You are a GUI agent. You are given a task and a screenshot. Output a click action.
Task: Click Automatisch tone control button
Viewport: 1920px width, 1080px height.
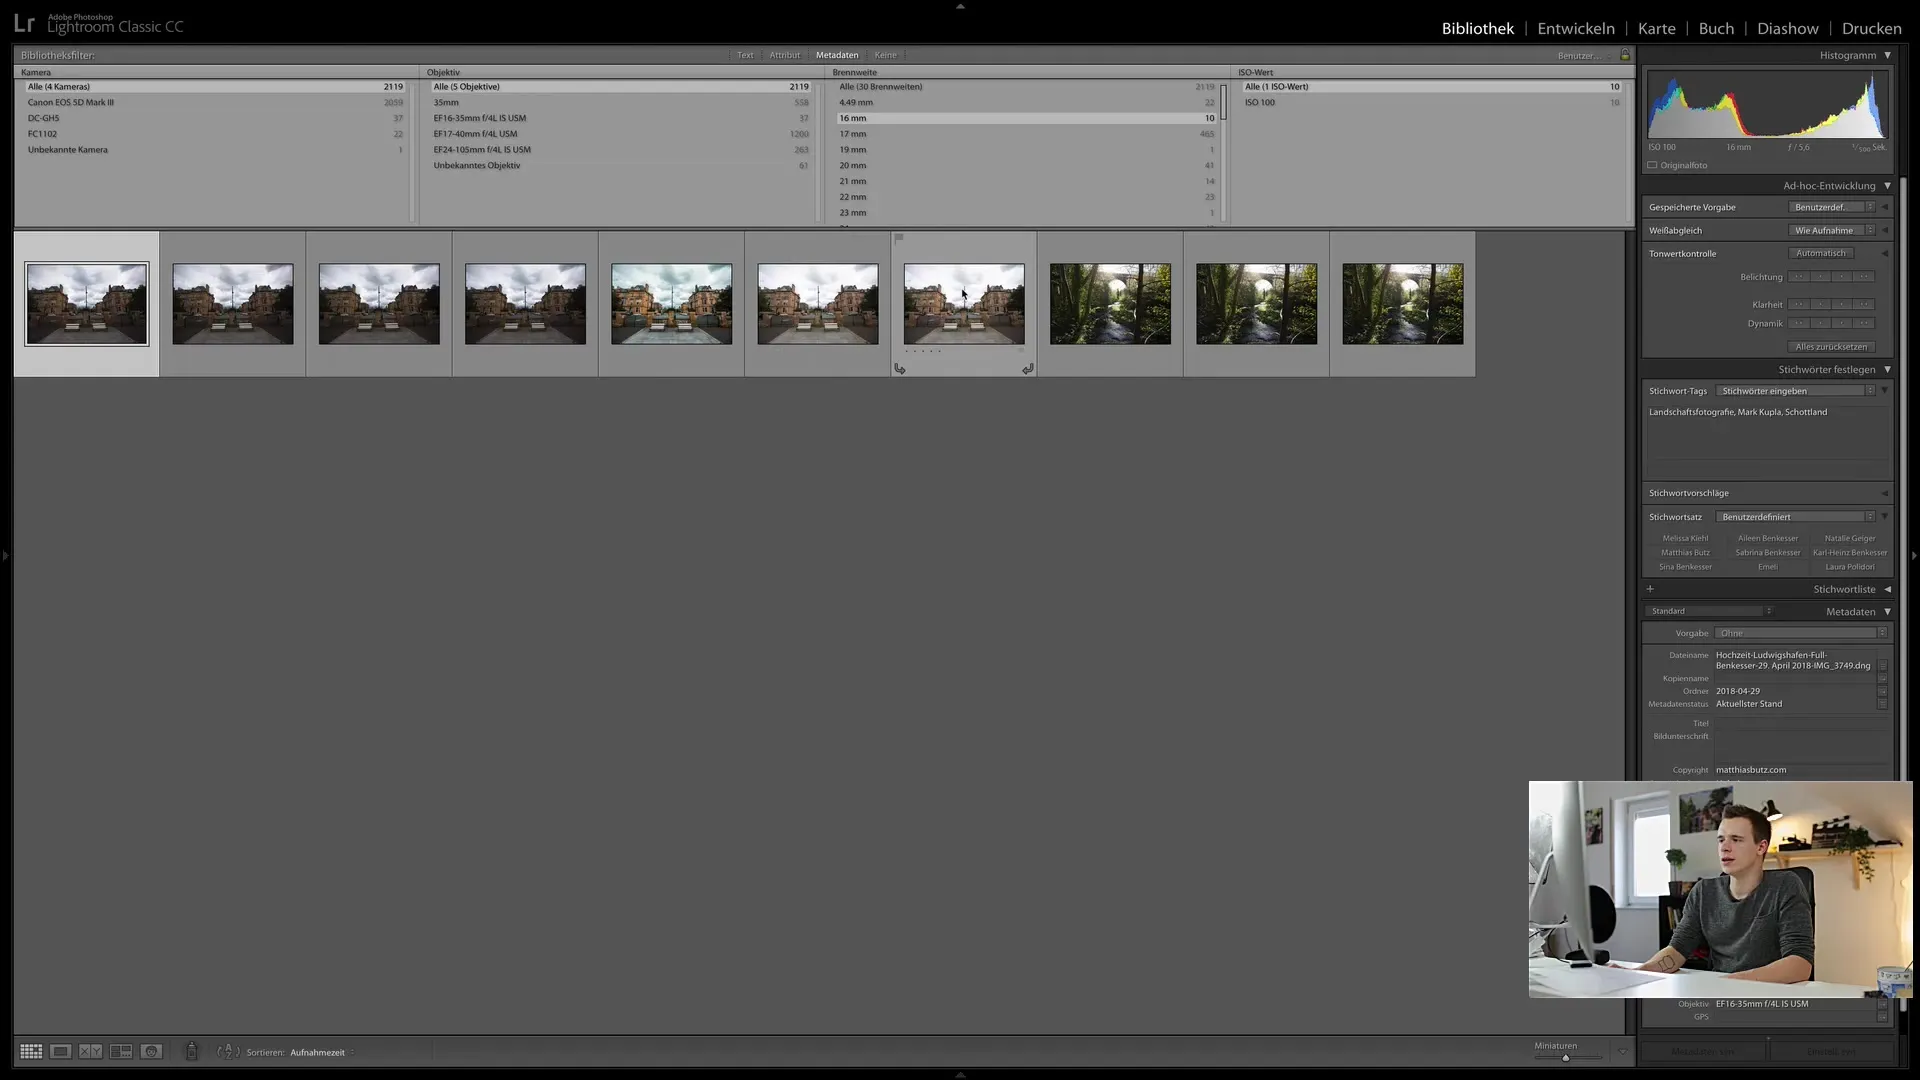click(1821, 253)
